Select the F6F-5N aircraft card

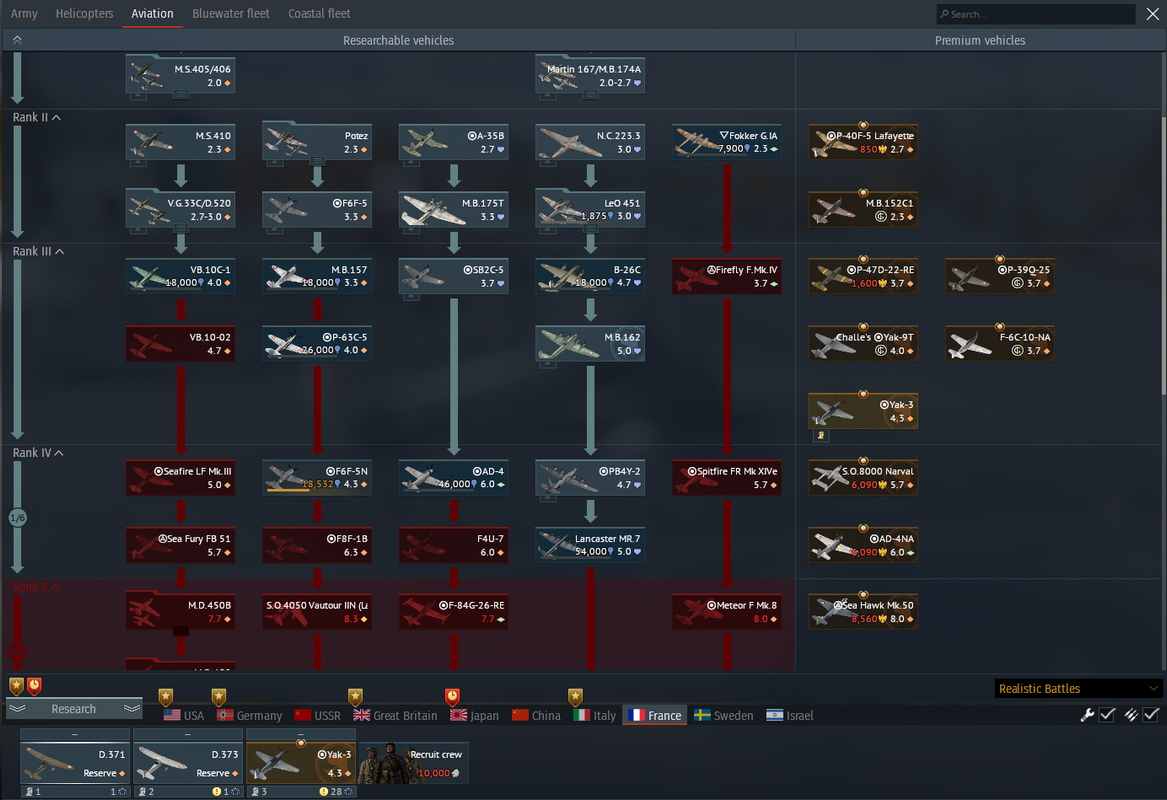click(317, 478)
